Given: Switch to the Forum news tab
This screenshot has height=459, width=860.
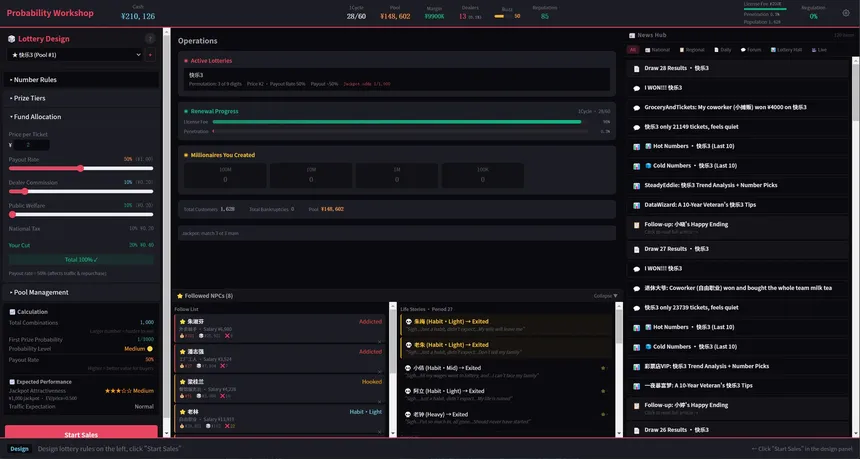Looking at the screenshot, I should [x=751, y=50].
